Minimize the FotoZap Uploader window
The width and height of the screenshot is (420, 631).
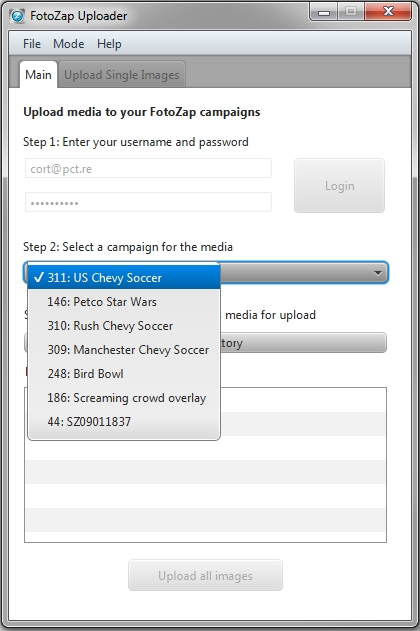(324, 12)
